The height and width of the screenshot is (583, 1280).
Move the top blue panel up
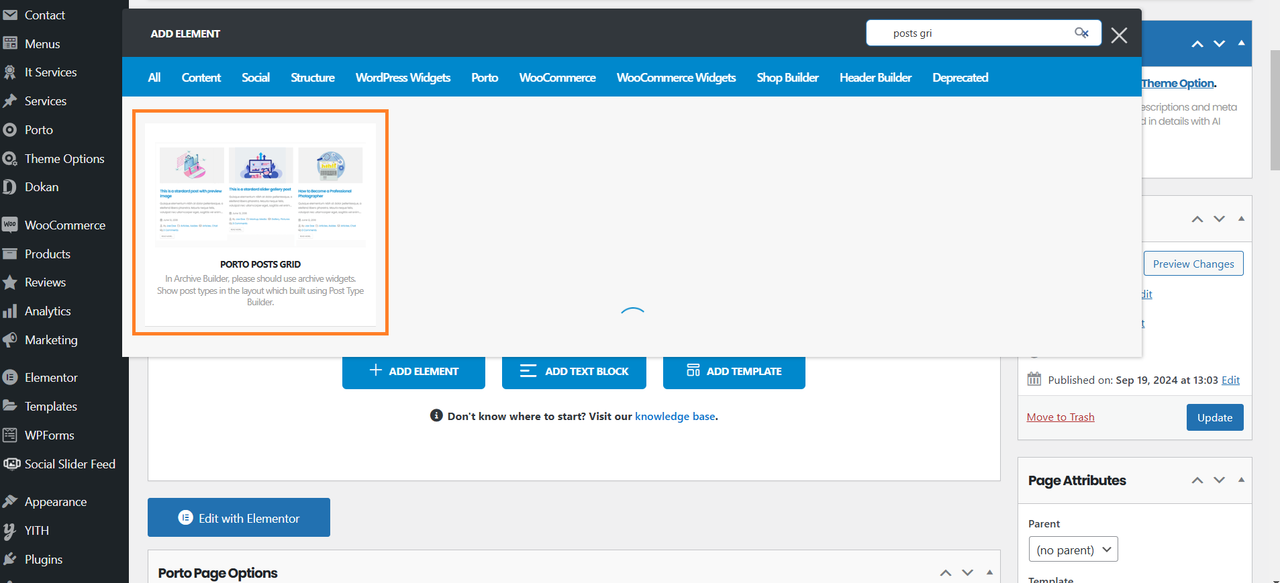pos(1197,44)
